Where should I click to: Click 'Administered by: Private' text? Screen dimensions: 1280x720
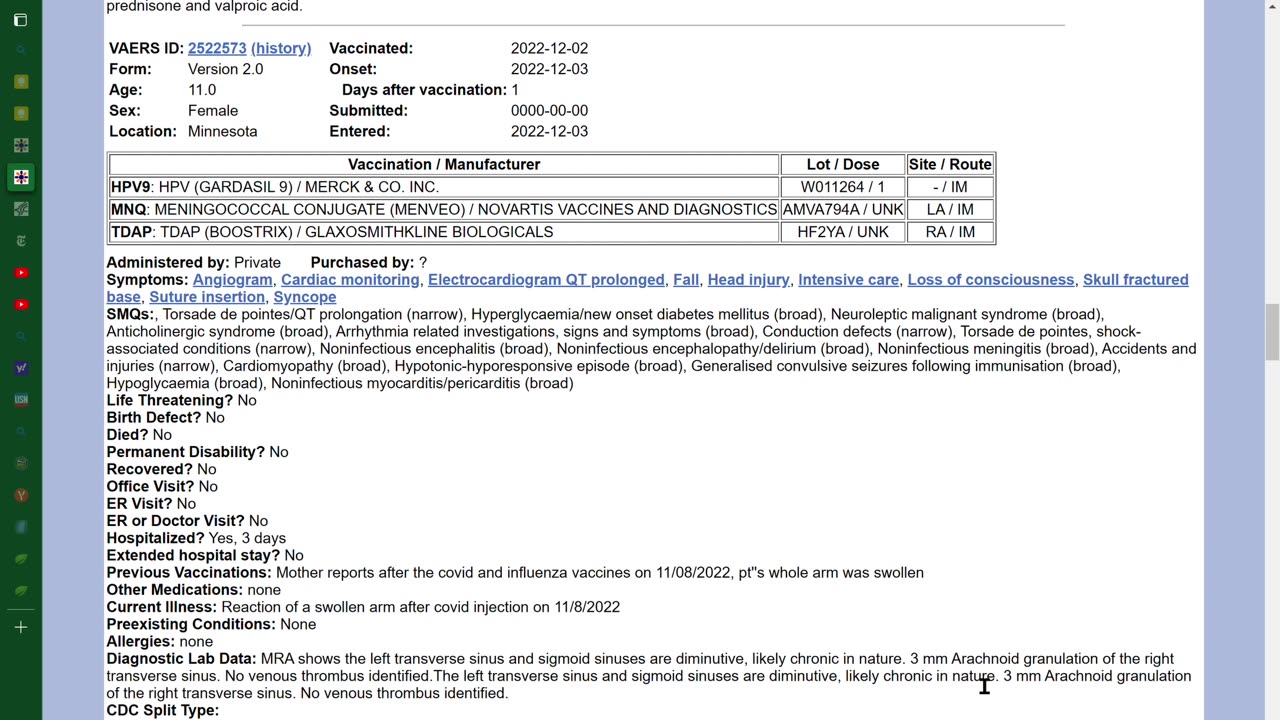(194, 262)
